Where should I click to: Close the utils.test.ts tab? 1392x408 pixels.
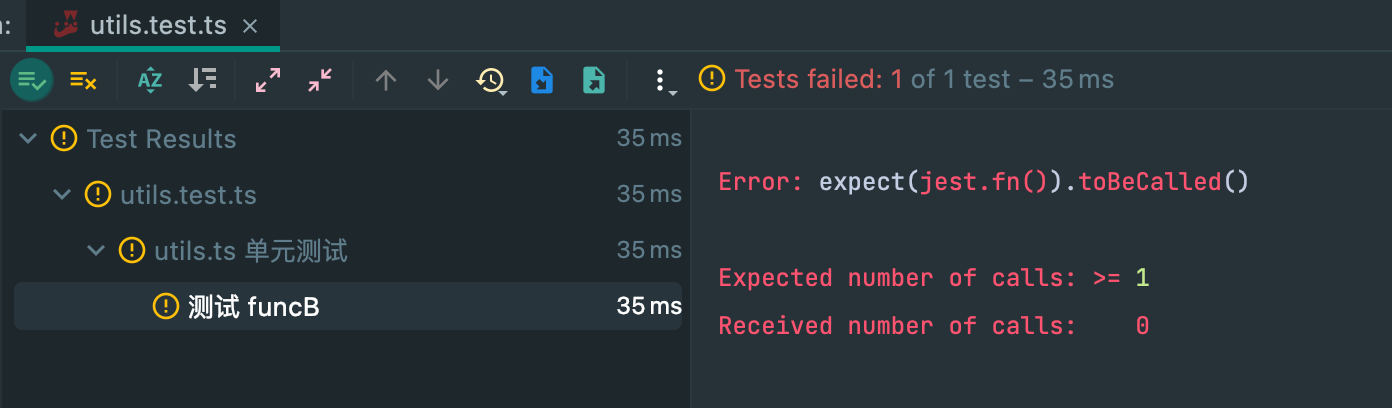click(x=250, y=26)
